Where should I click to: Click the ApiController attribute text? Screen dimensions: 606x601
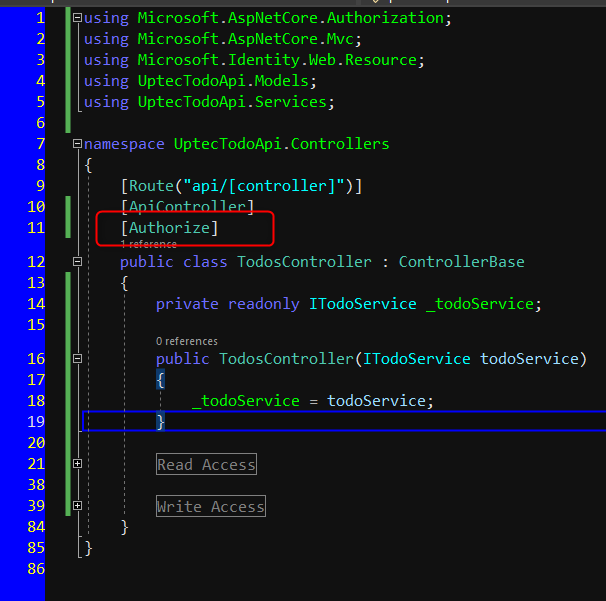point(187,206)
